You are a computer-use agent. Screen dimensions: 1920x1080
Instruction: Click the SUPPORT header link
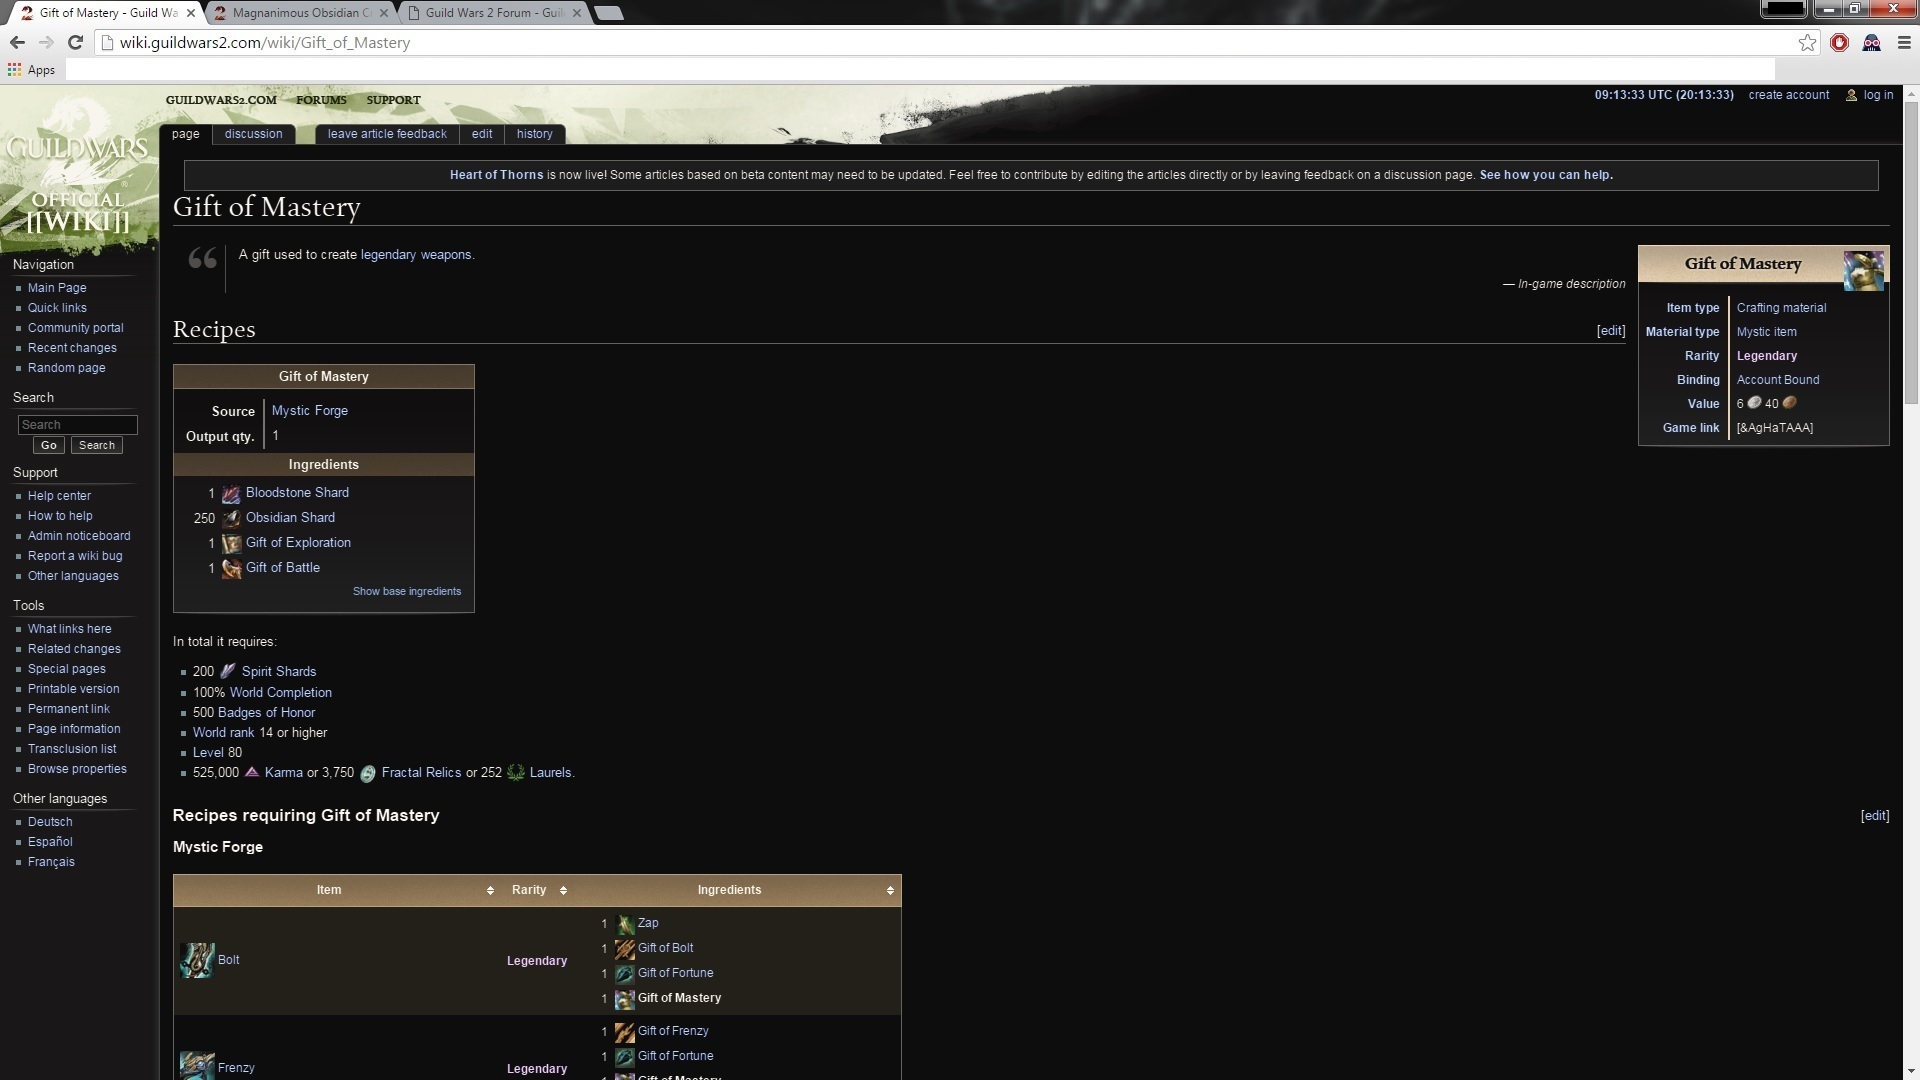tap(393, 100)
